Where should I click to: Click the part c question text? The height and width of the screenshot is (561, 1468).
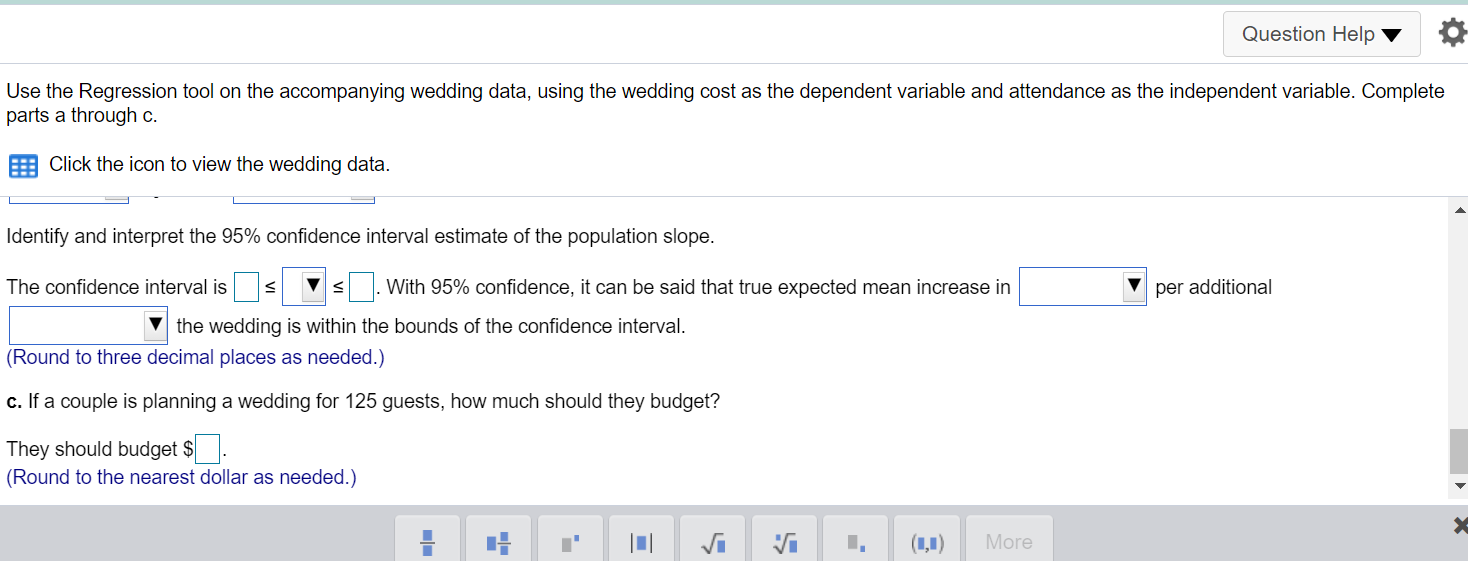[363, 401]
